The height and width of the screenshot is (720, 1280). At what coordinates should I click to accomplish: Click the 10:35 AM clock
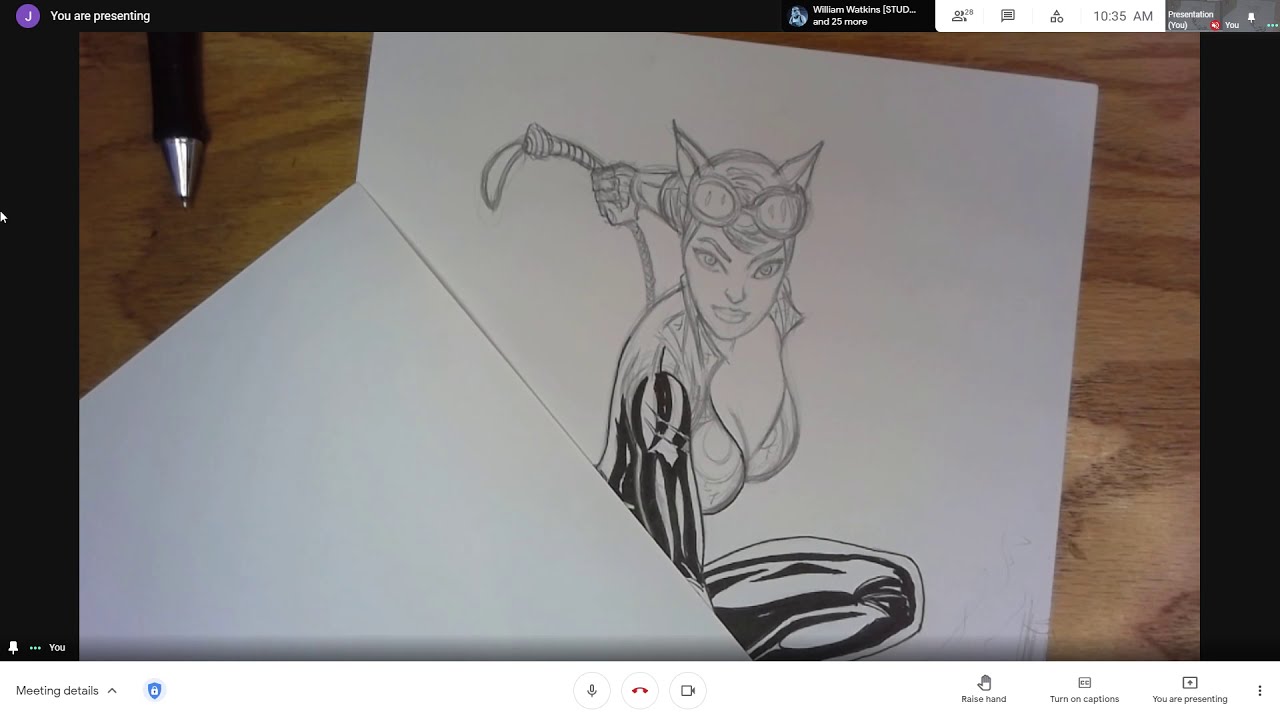pyautogui.click(x=1123, y=16)
